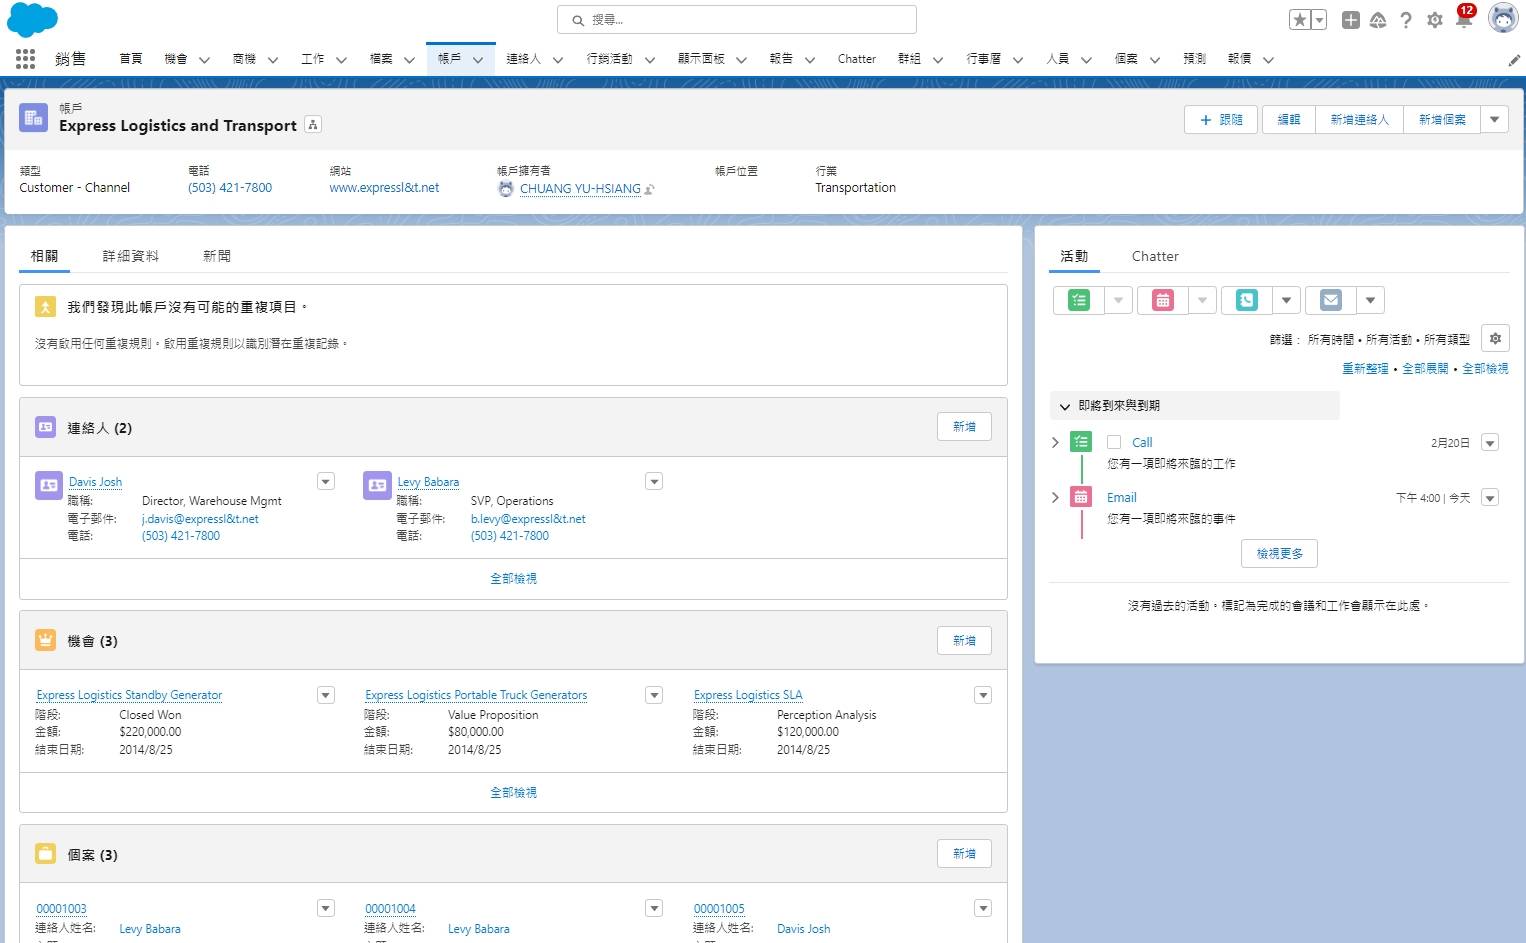View account hierarchy icon next to account name
The width and height of the screenshot is (1526, 943).
click(313, 125)
